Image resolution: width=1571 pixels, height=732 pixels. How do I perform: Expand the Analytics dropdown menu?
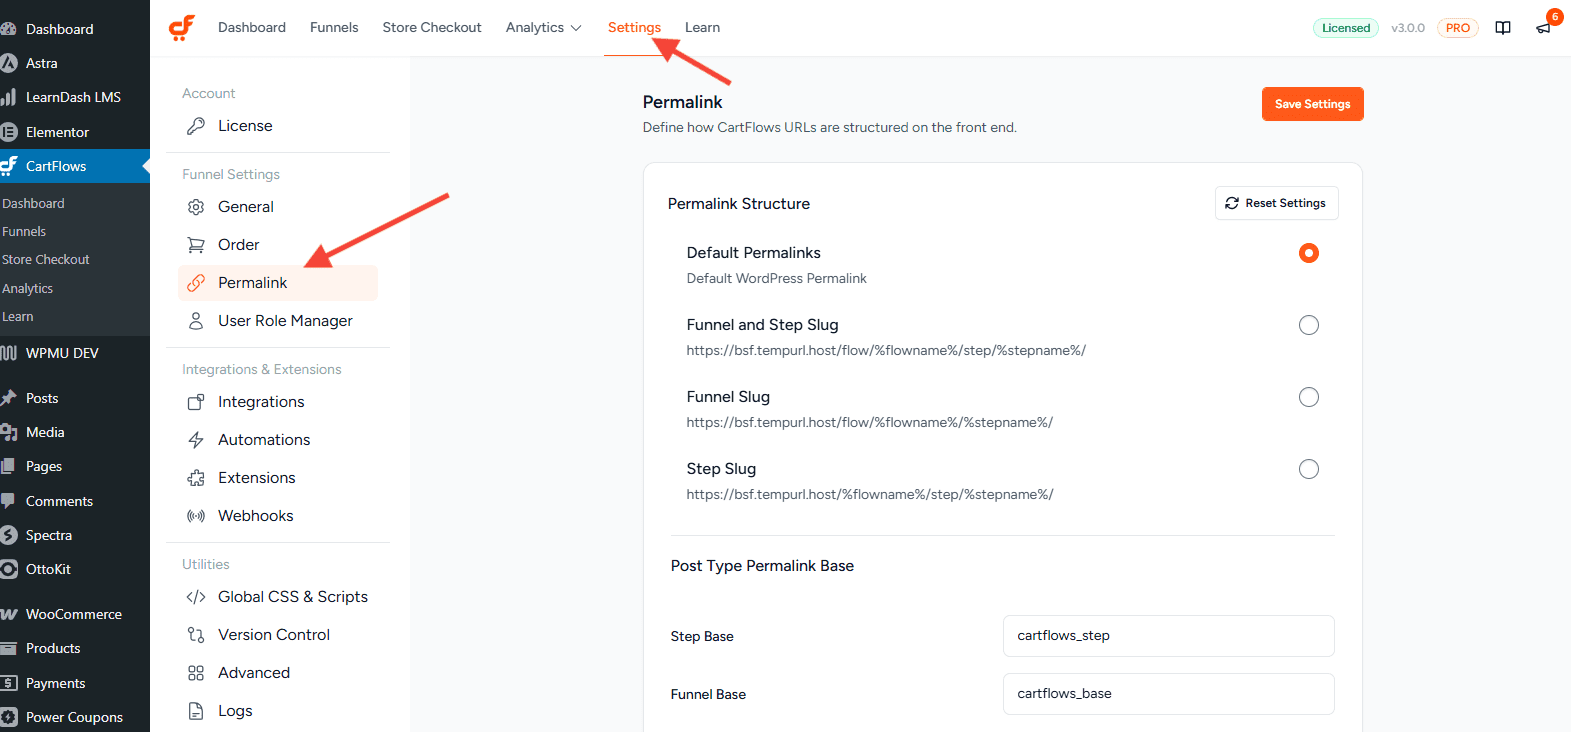tap(543, 28)
